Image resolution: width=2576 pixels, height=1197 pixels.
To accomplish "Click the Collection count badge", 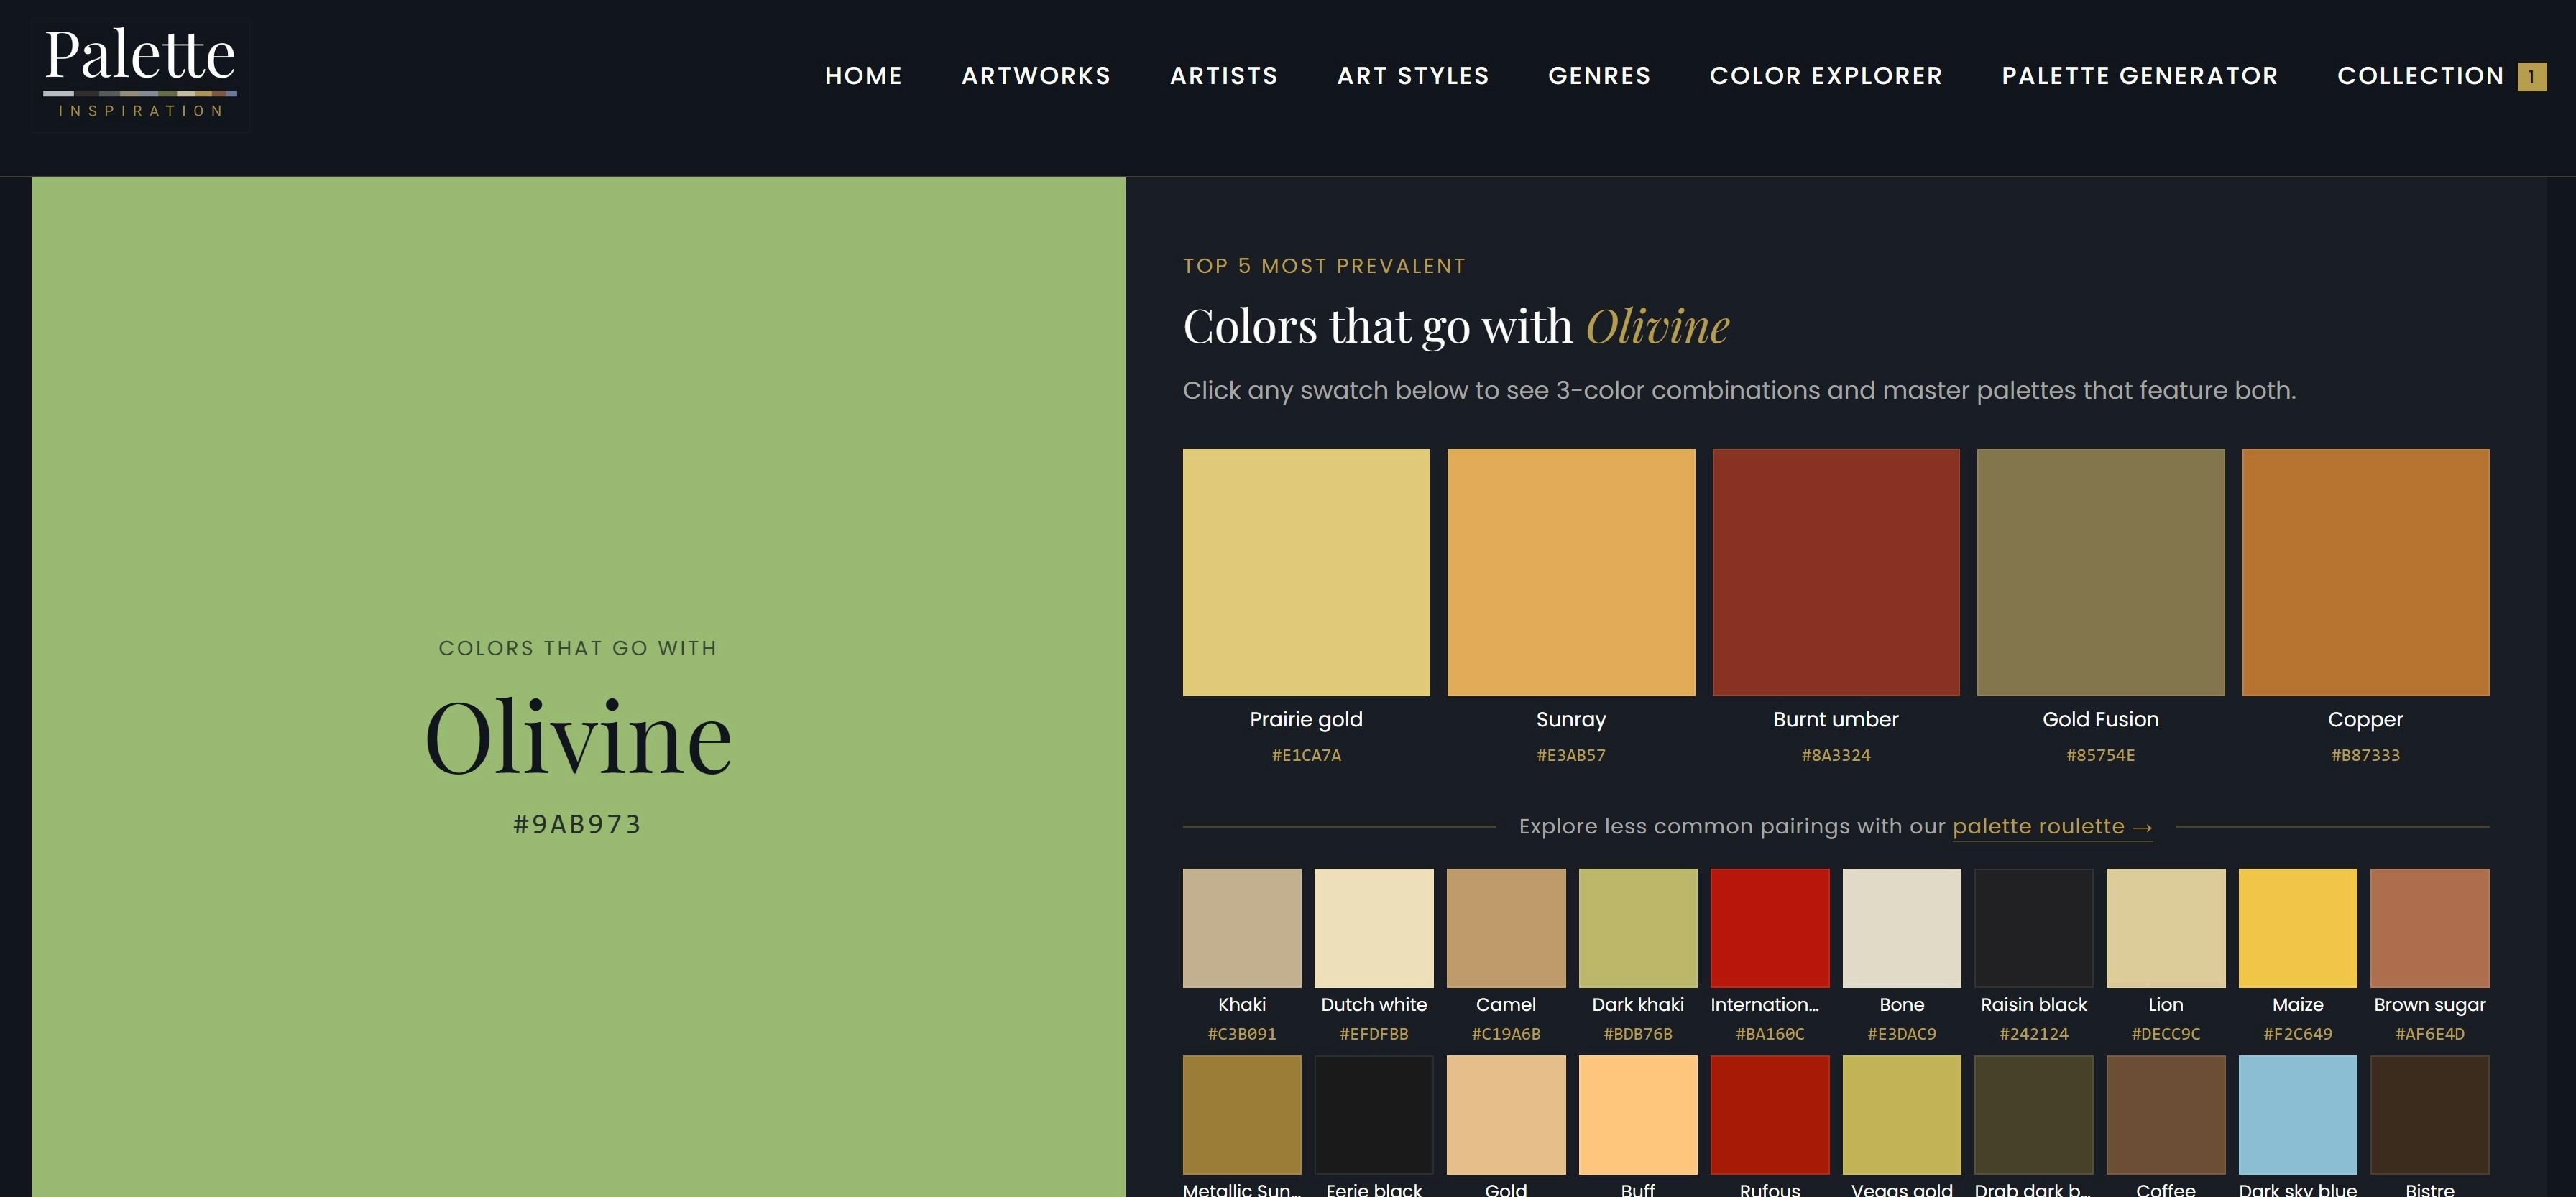I will (x=2532, y=77).
